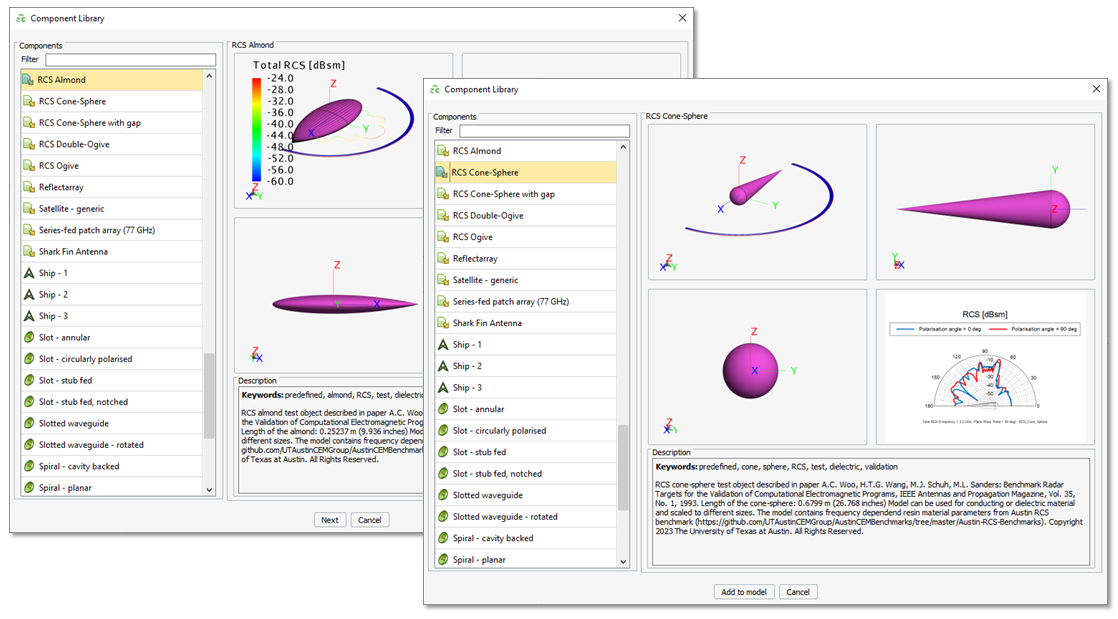Click the Filter field in back dialog
This screenshot has height=619, width=1118.
pyautogui.click(x=129, y=59)
